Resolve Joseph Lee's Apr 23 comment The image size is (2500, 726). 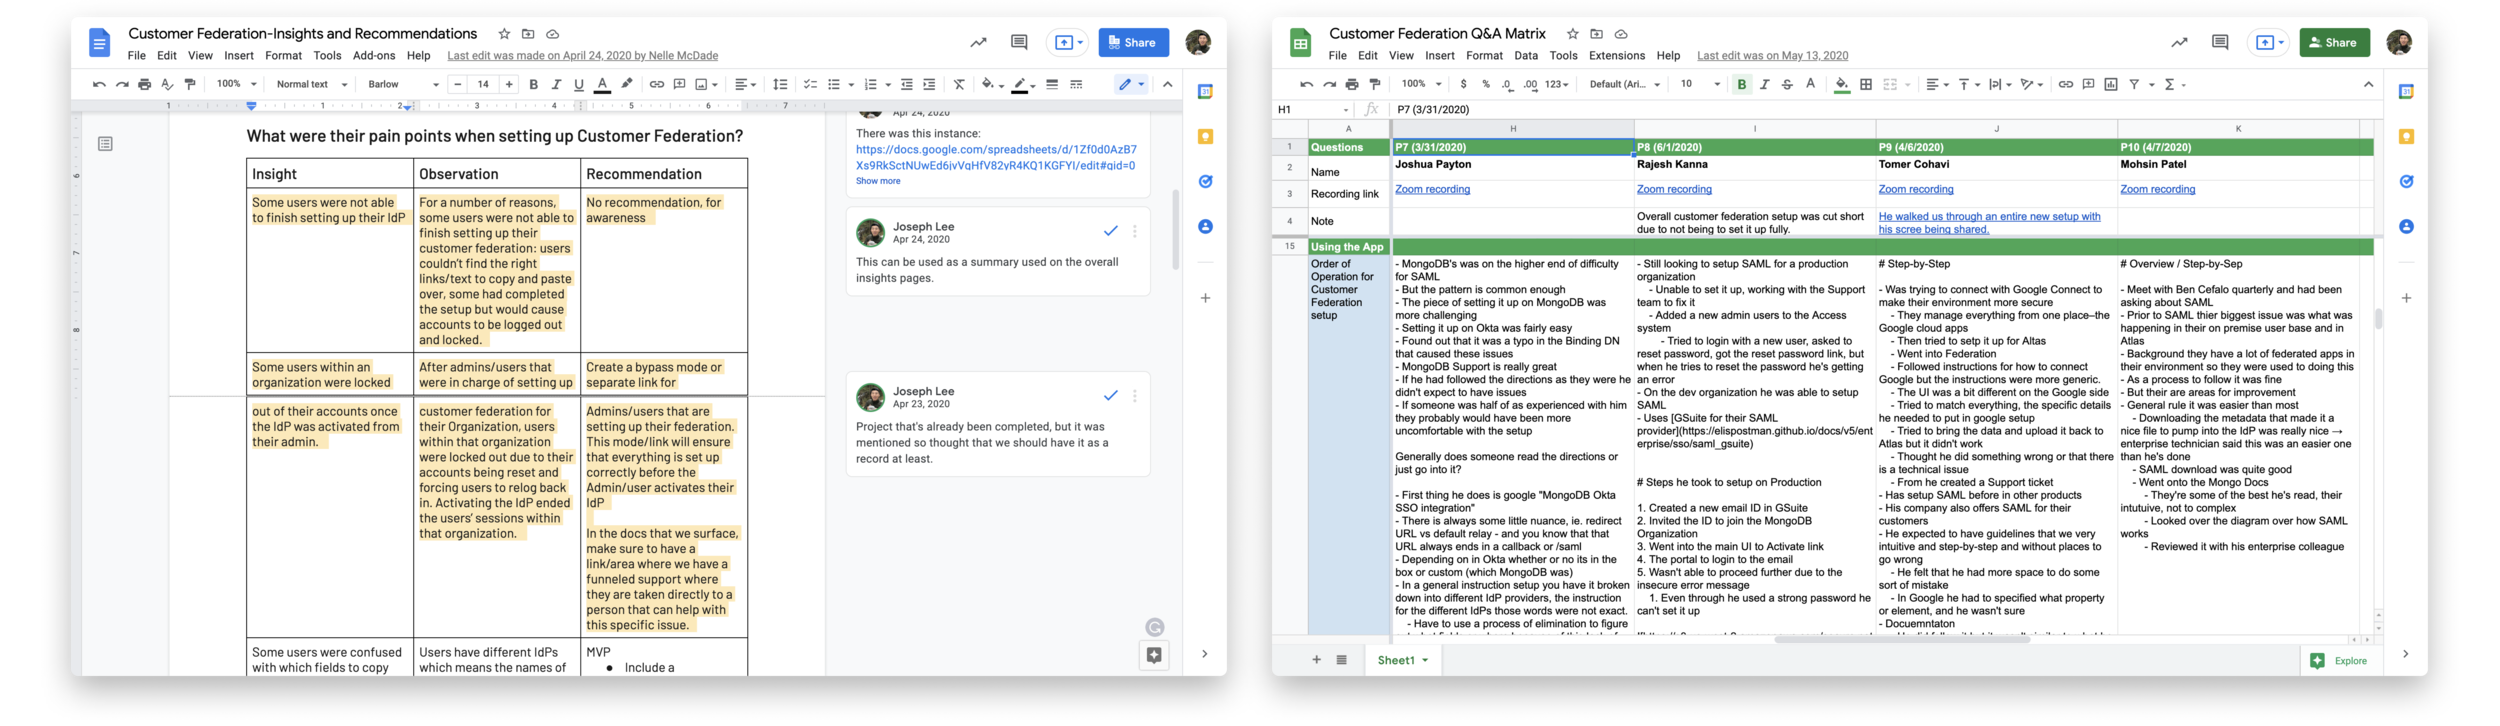click(1110, 395)
